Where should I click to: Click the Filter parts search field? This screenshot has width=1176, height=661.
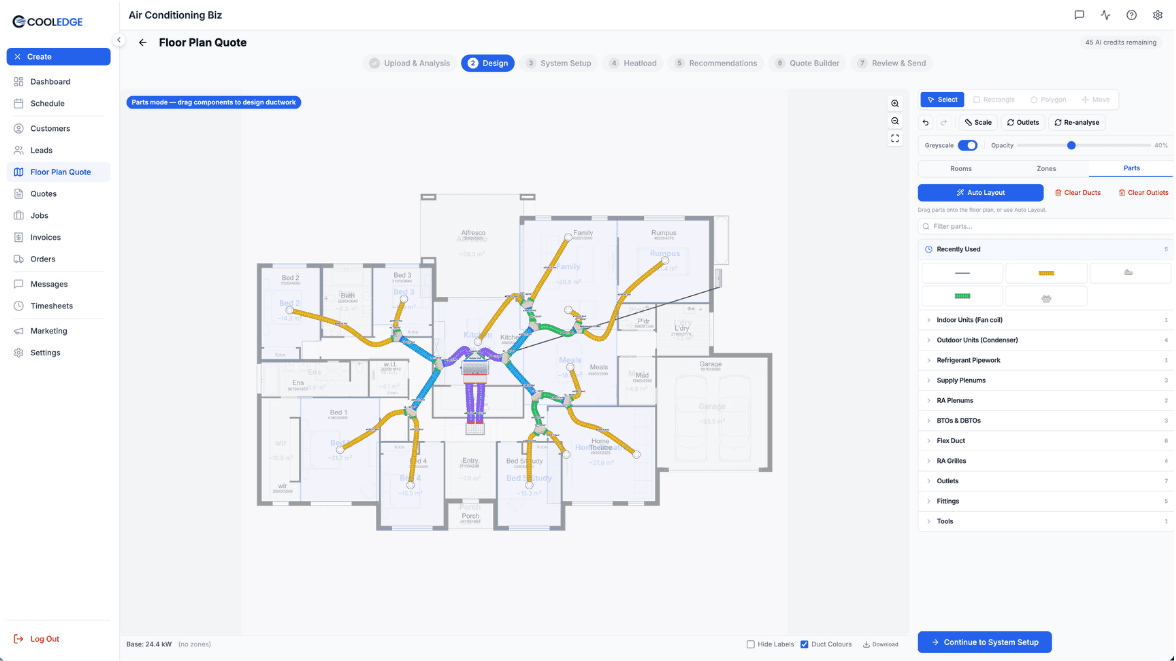[x=1000, y=227]
